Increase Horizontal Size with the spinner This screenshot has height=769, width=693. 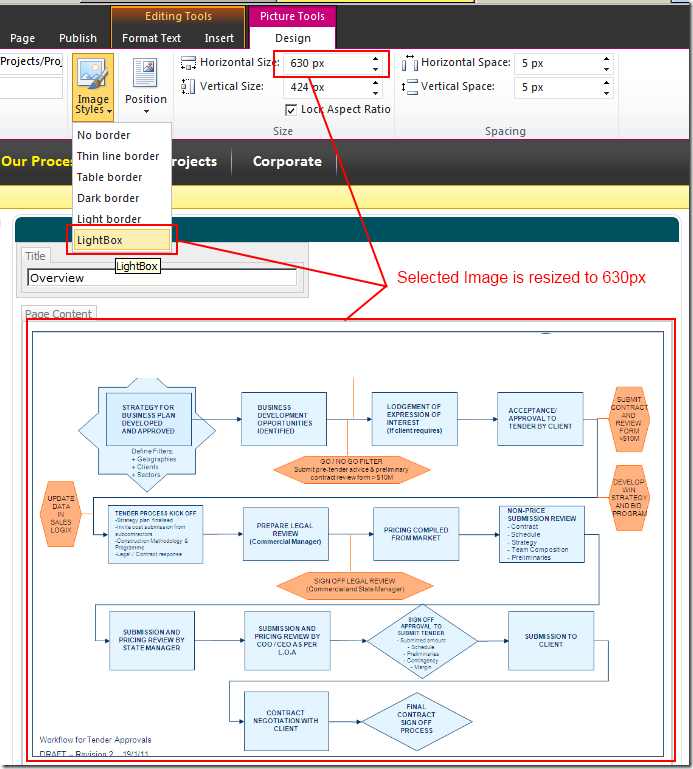point(375,58)
